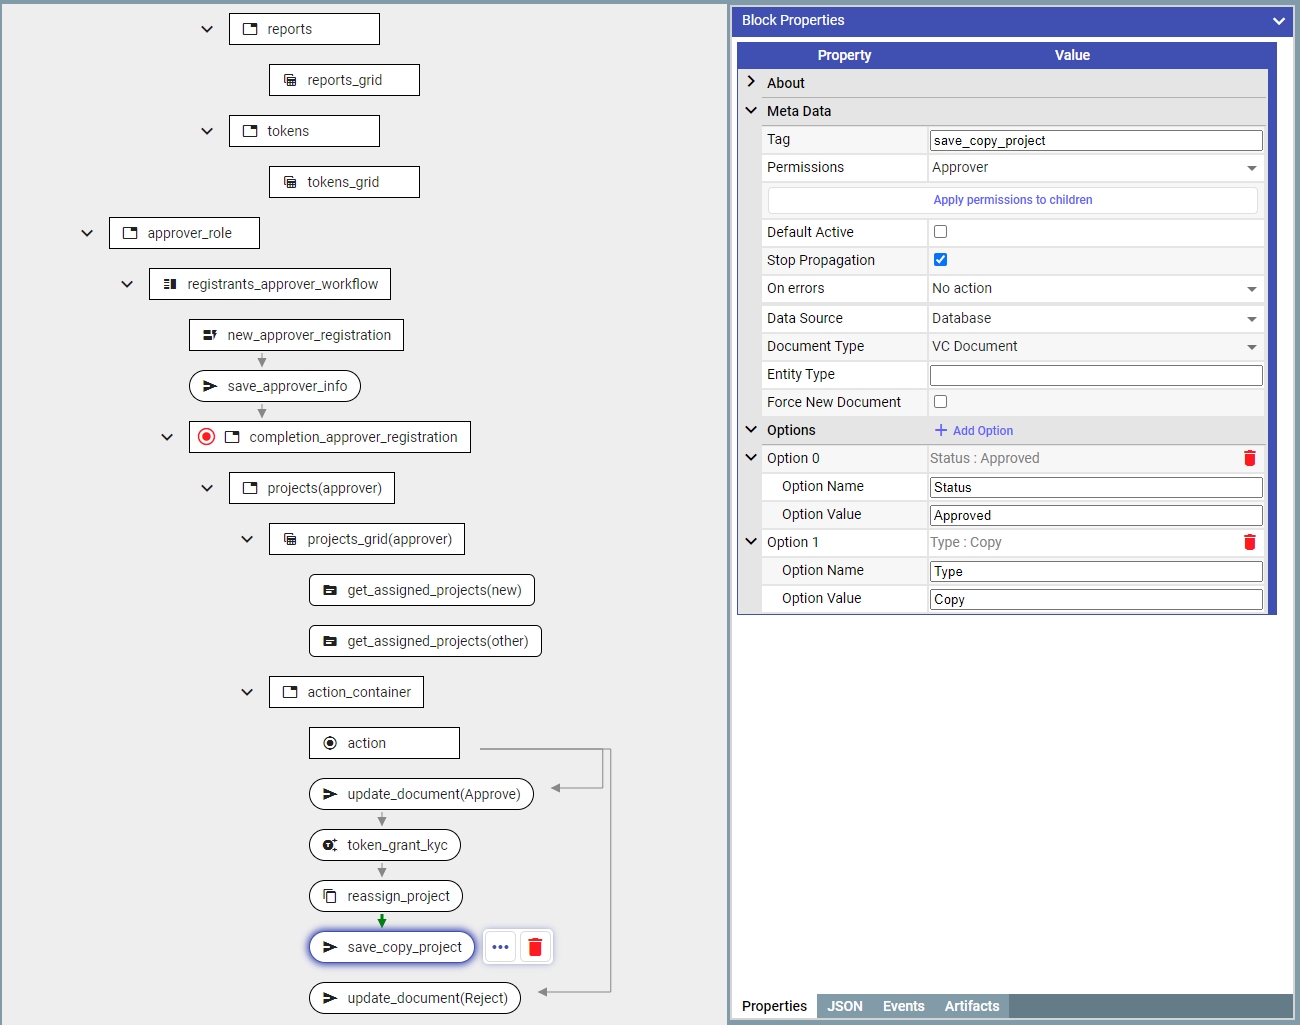
Task: Click the red record icon on completion_approver_registration
Action: click(x=206, y=437)
